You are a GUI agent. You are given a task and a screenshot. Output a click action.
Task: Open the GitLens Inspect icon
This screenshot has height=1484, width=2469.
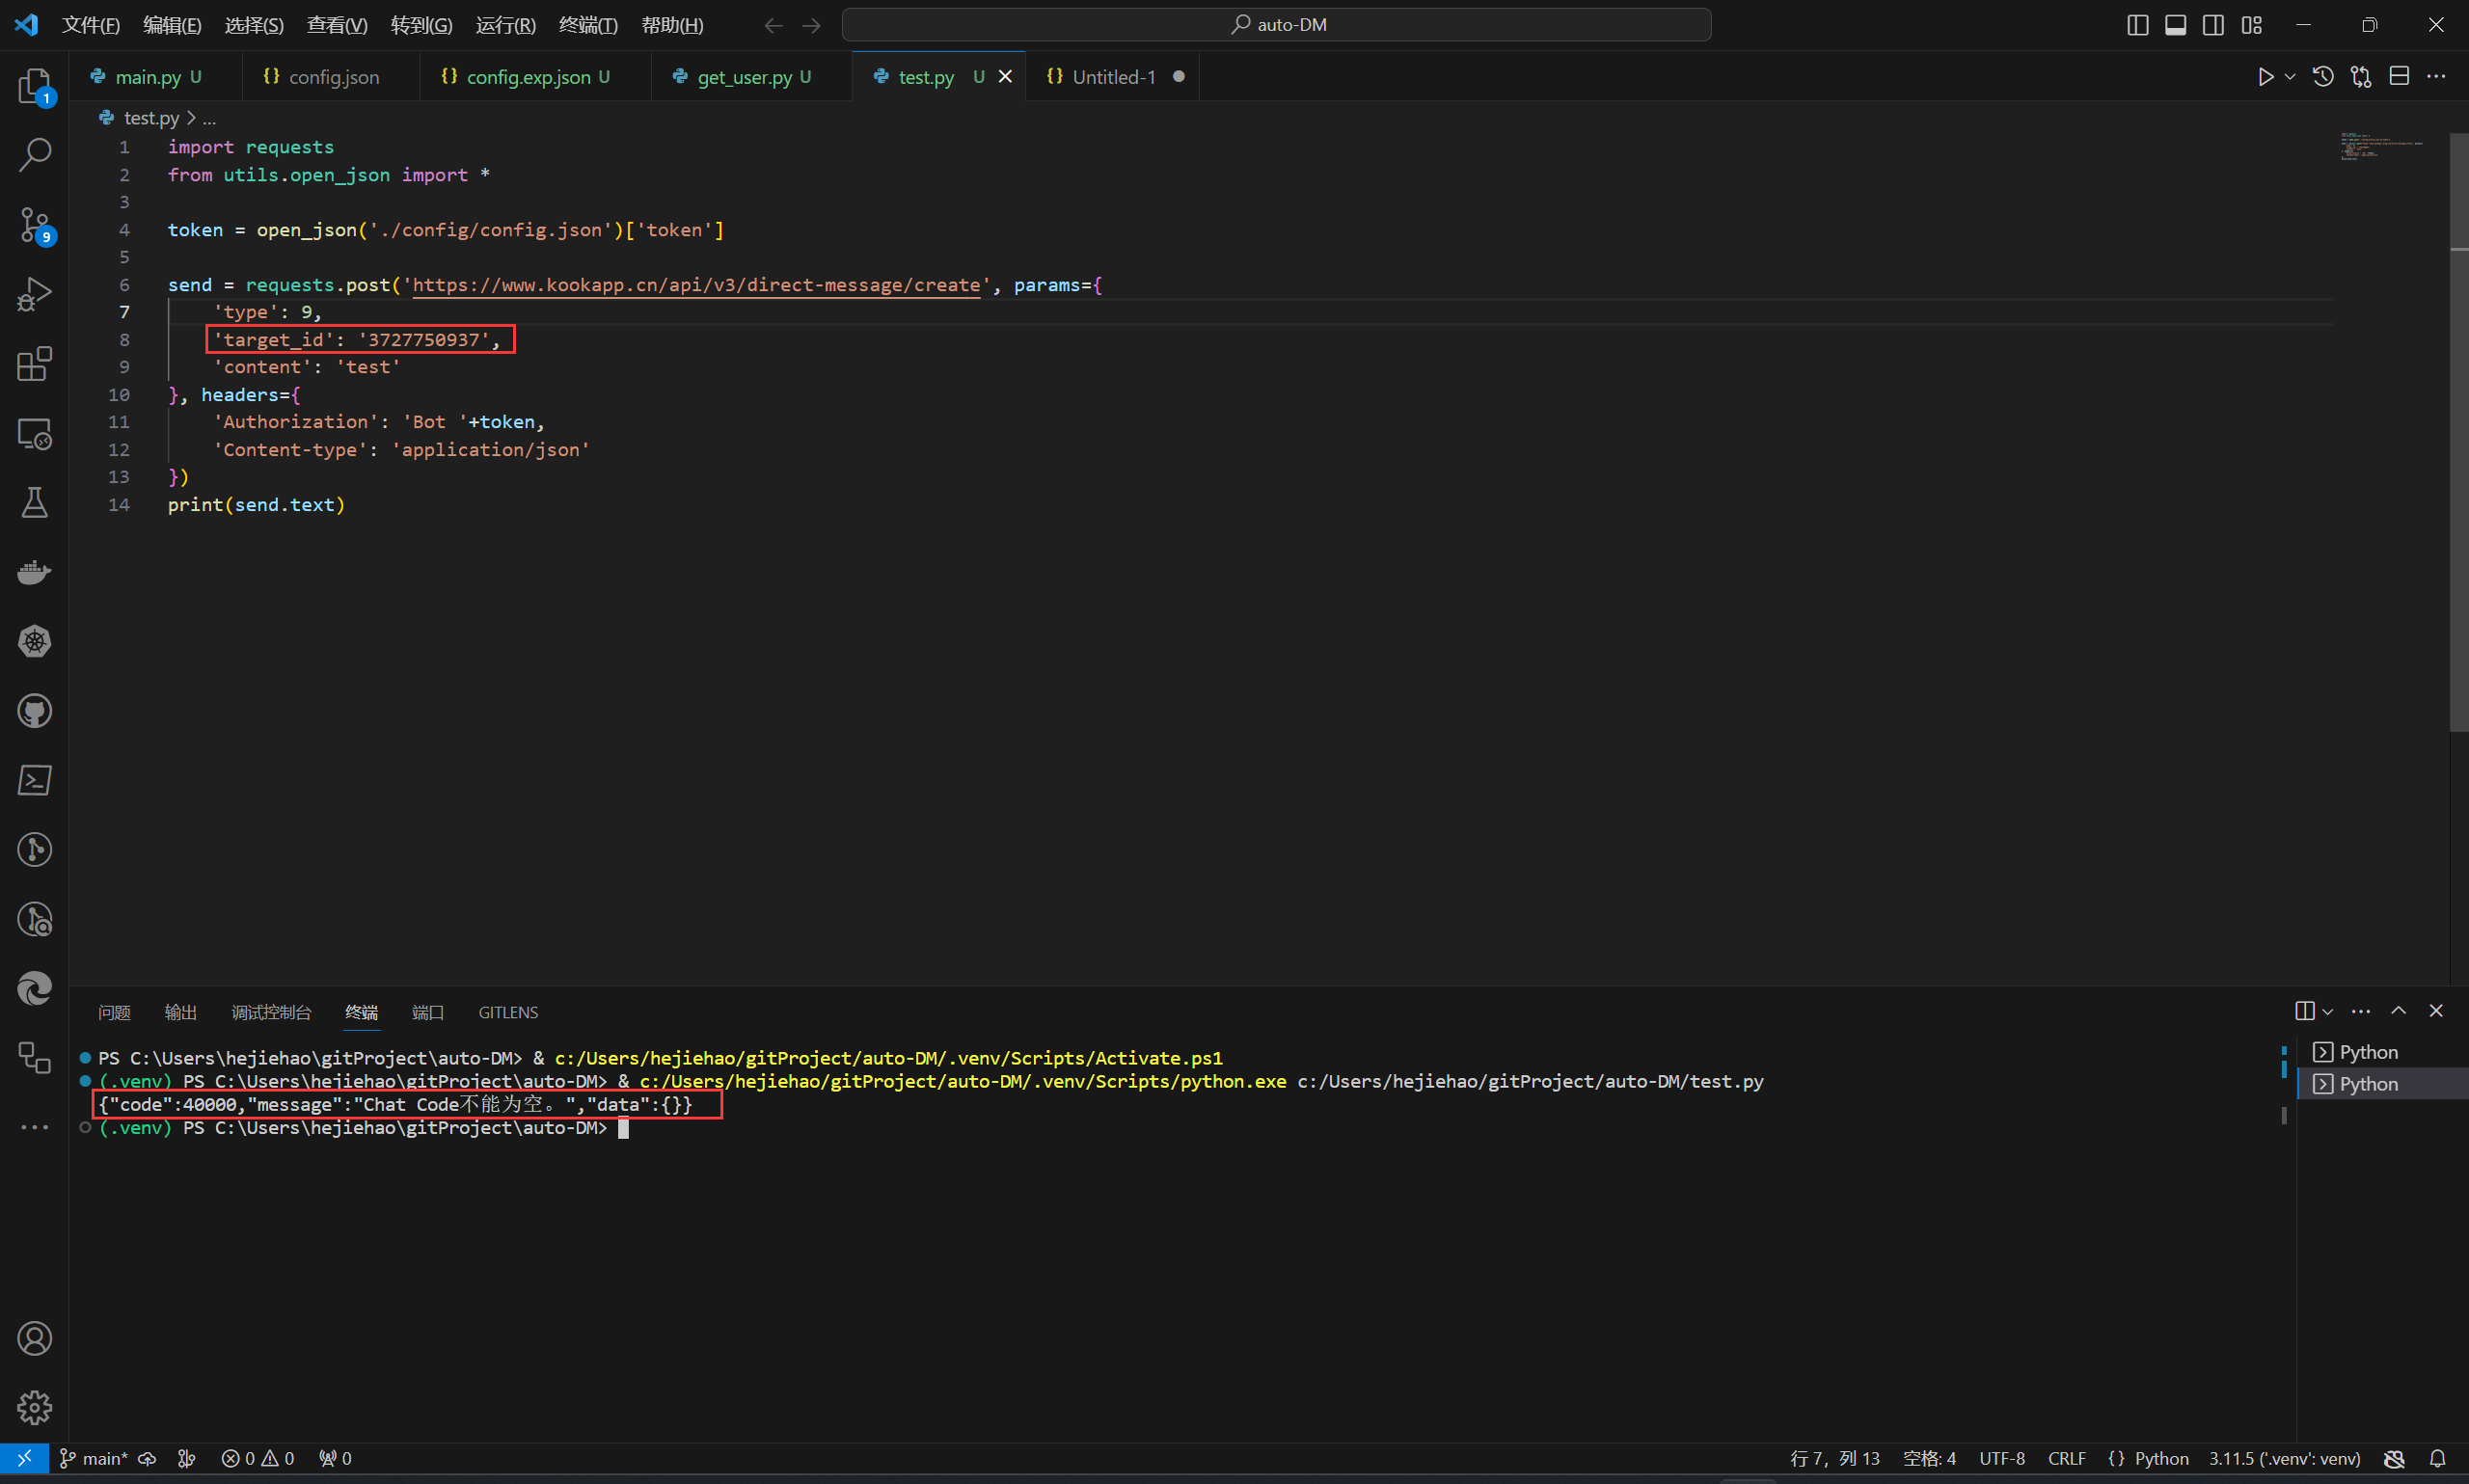[35, 920]
